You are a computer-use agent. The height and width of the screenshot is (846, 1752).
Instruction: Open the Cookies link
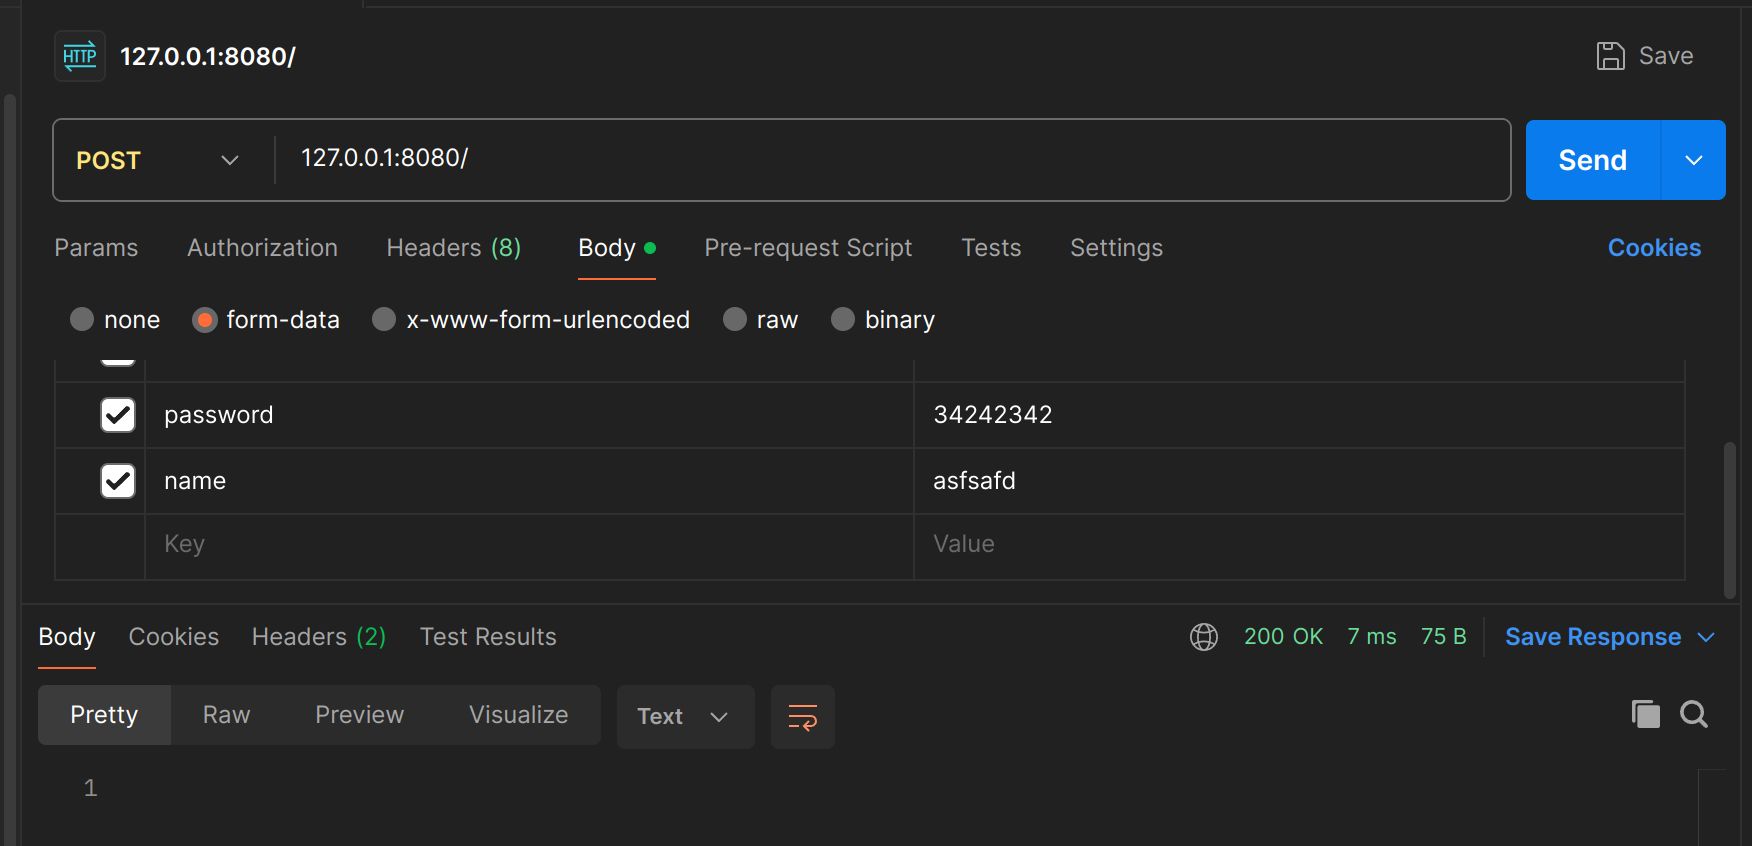coord(1653,248)
